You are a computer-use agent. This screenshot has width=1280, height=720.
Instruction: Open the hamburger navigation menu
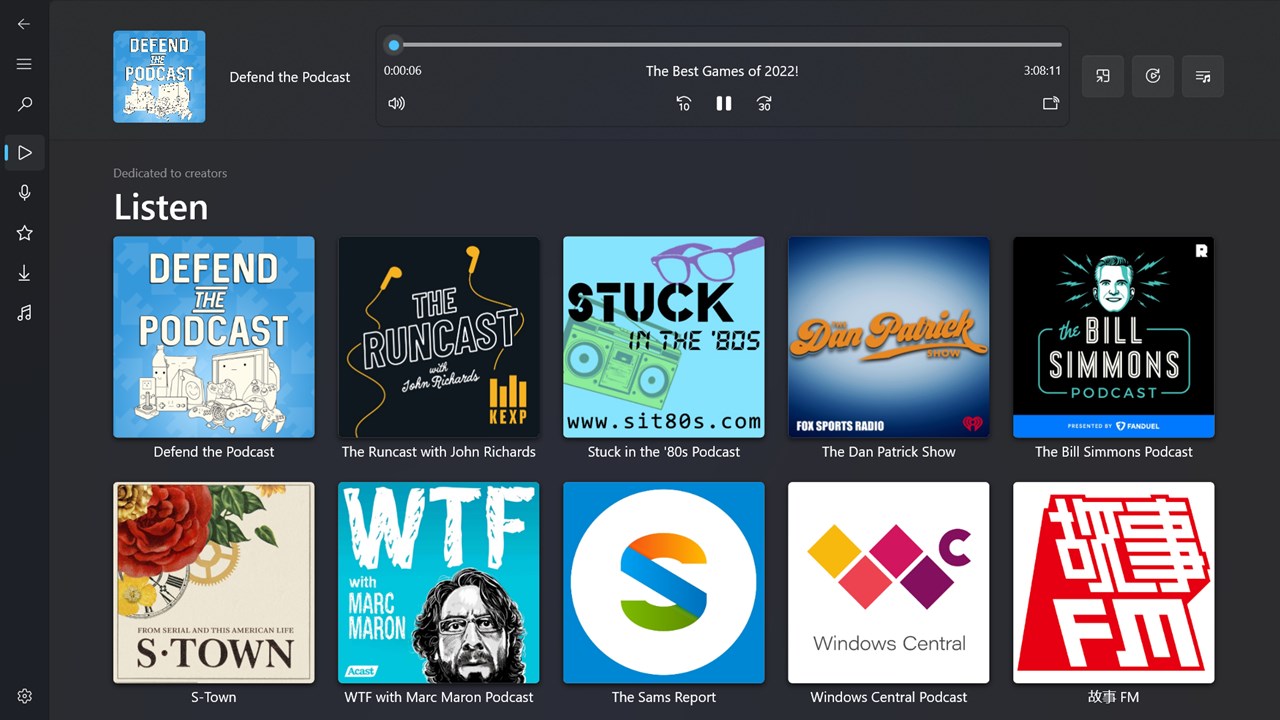pos(24,64)
